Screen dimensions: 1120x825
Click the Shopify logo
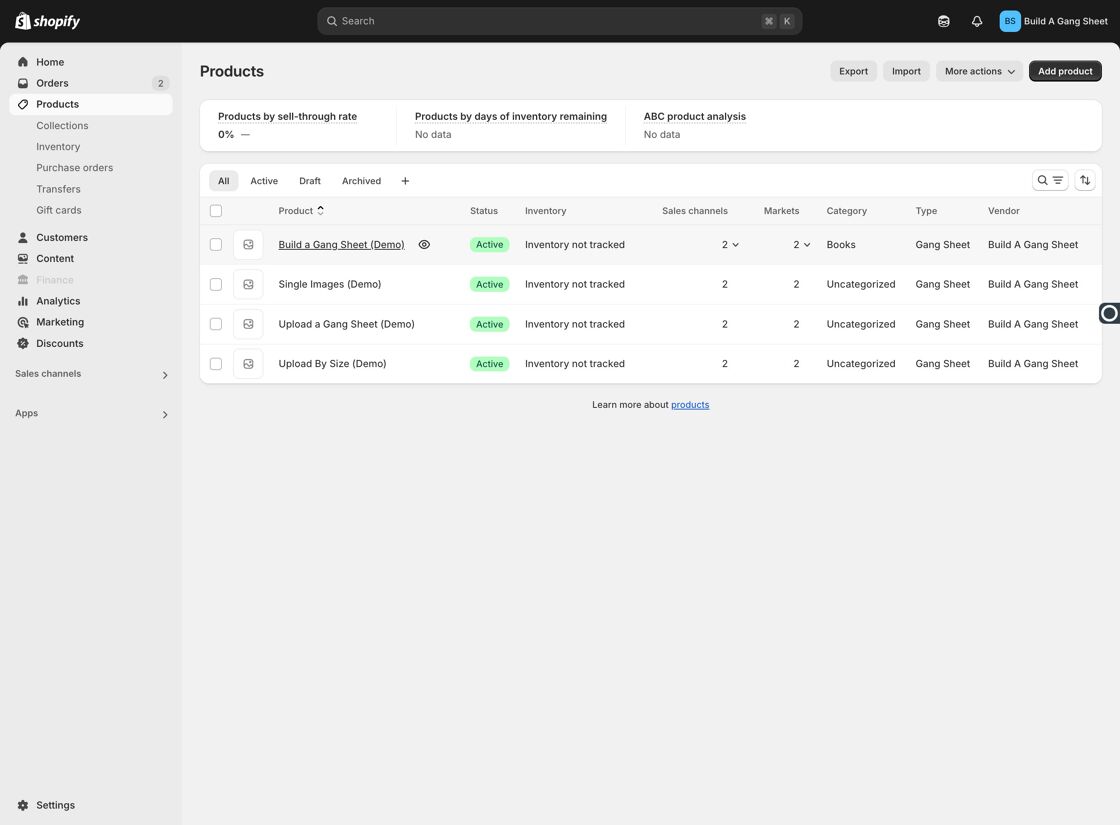click(x=47, y=21)
